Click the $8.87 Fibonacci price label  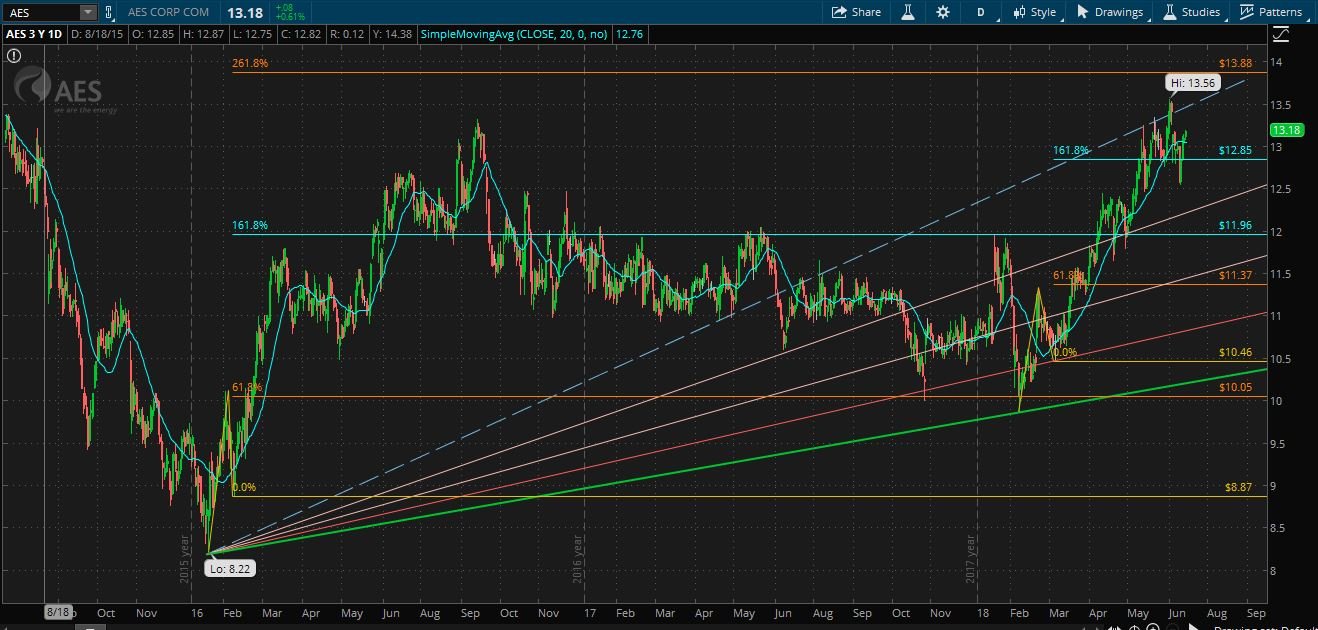[1238, 487]
